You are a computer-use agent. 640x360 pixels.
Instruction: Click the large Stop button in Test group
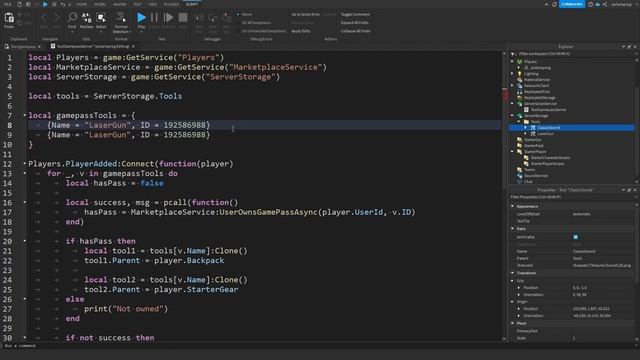click(183, 18)
